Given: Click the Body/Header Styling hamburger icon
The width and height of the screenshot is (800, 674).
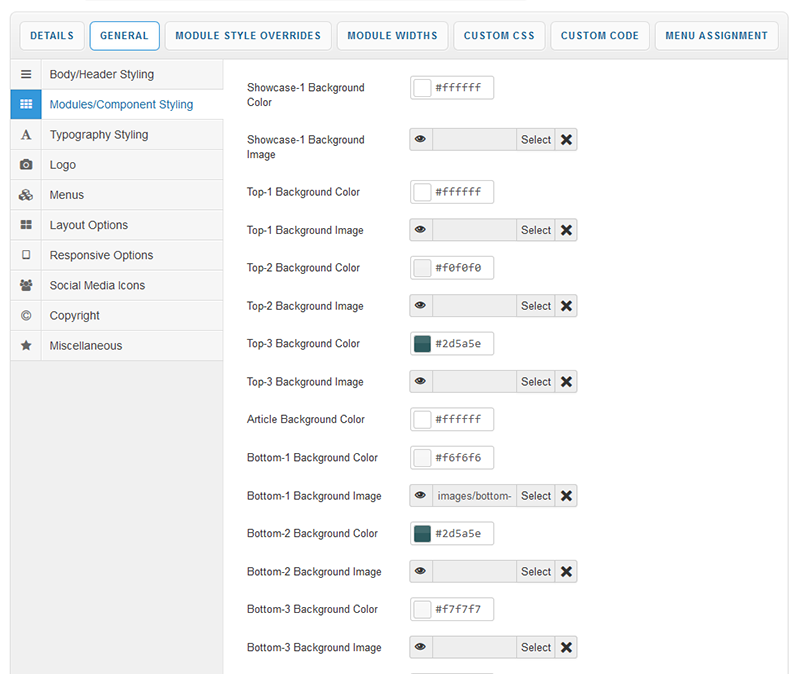Looking at the screenshot, I should (x=26, y=75).
